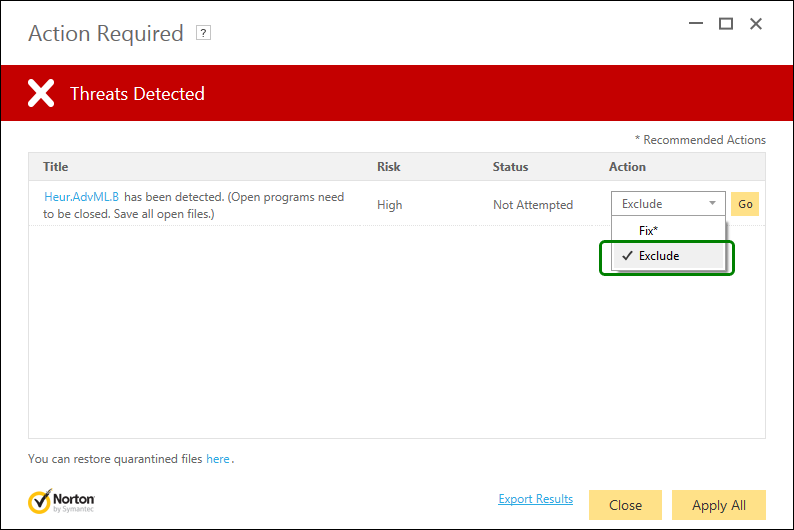This screenshot has width=794, height=530.
Task: Close the window with X icon
Action: (756, 23)
